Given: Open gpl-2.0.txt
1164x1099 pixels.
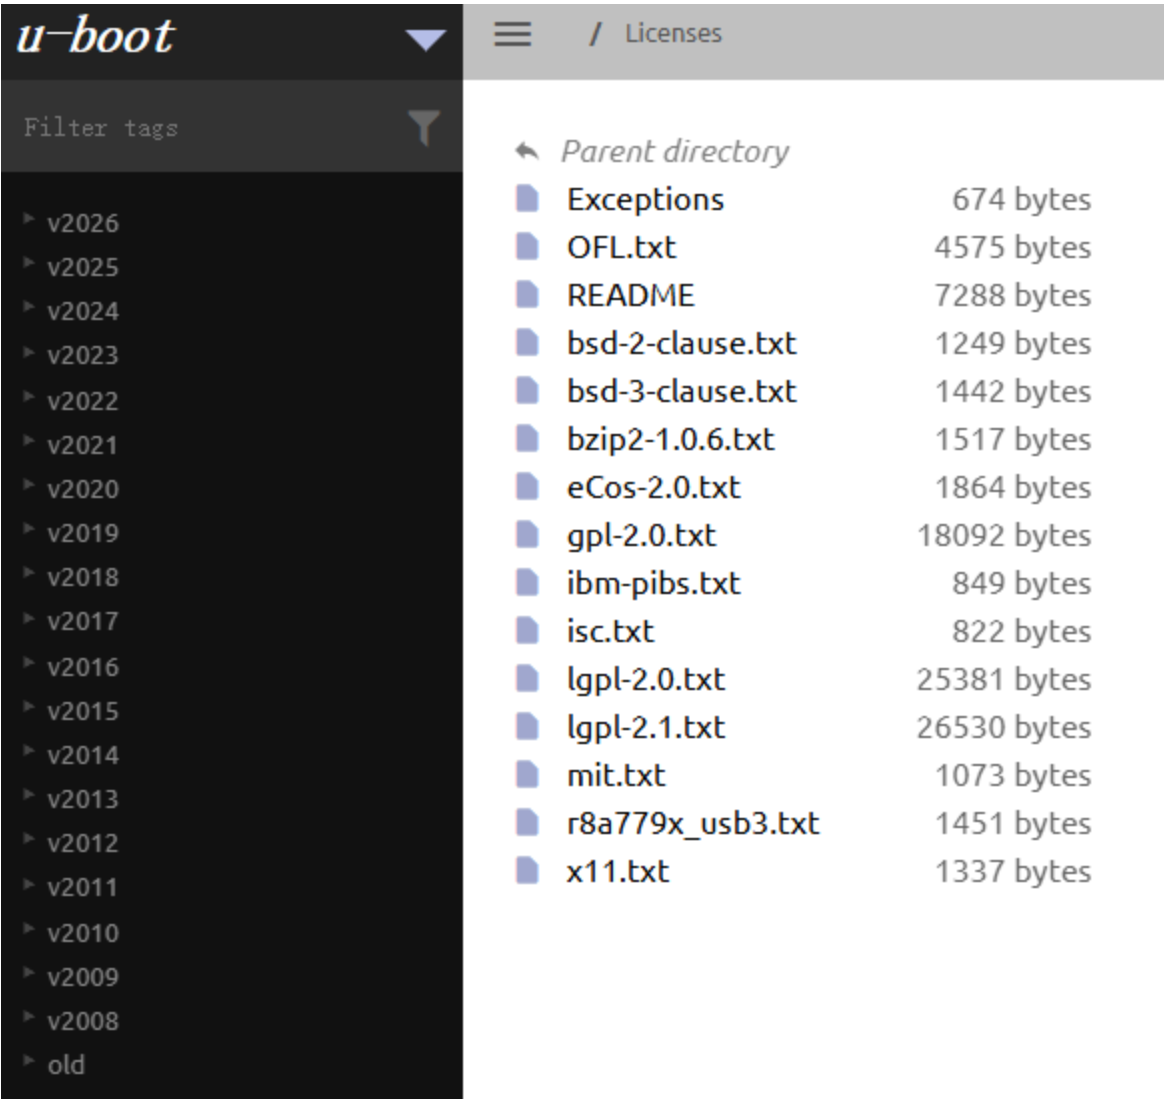Looking at the screenshot, I should point(641,535).
